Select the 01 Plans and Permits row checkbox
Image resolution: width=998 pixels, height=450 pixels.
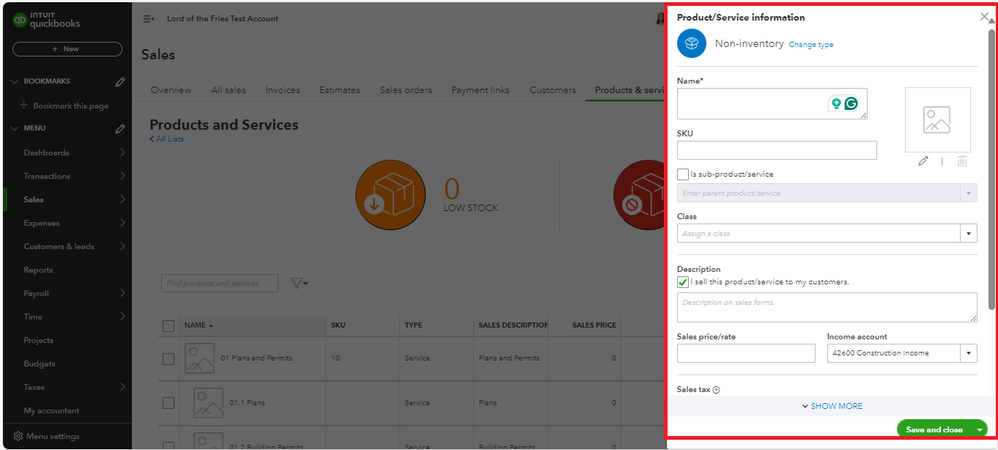(x=168, y=359)
